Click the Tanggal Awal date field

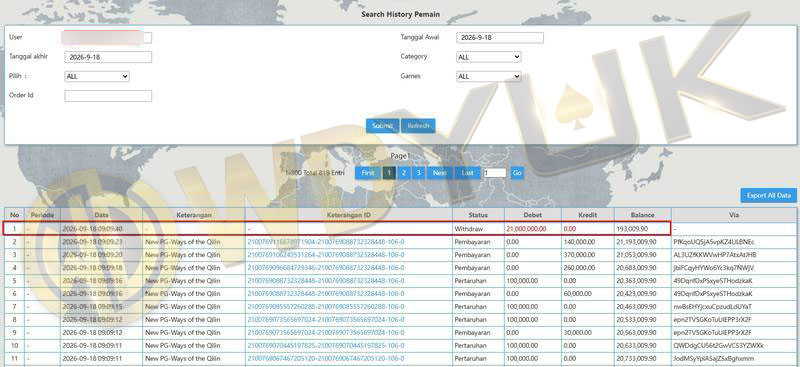point(500,38)
